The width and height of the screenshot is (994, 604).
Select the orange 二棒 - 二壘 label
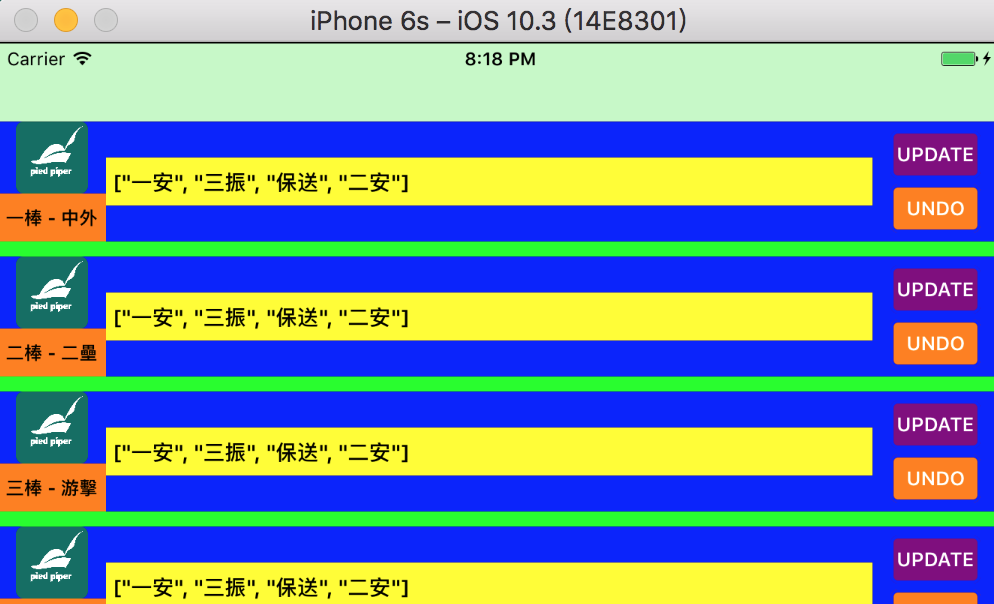(x=52, y=353)
